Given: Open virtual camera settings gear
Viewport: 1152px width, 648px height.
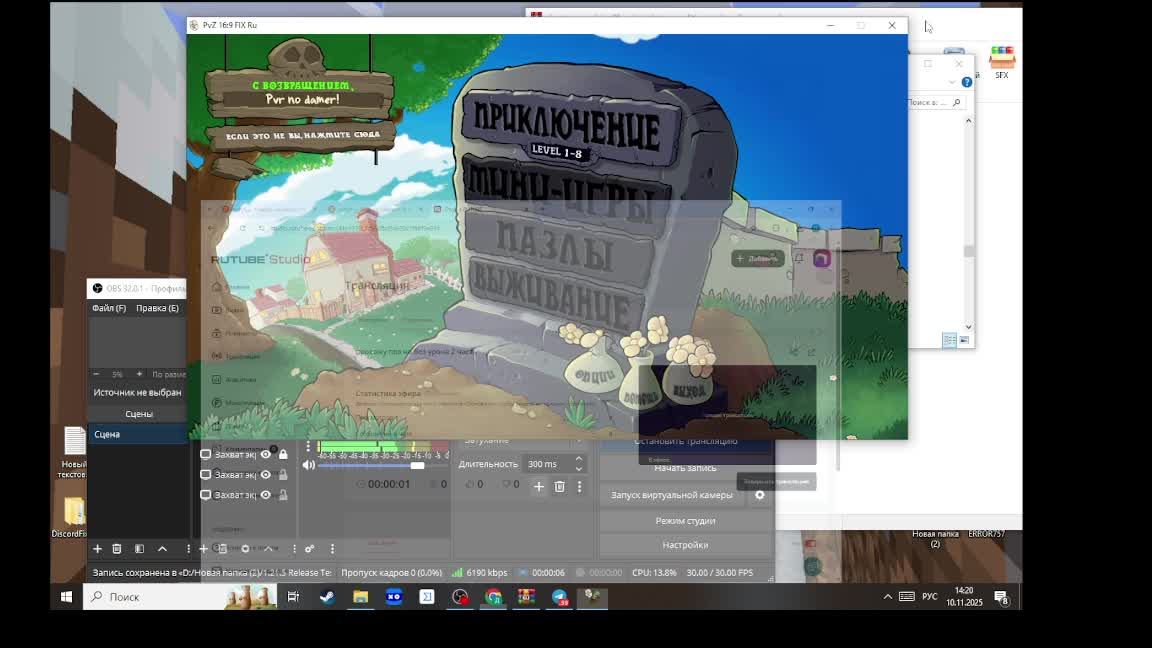Looking at the screenshot, I should coord(760,495).
